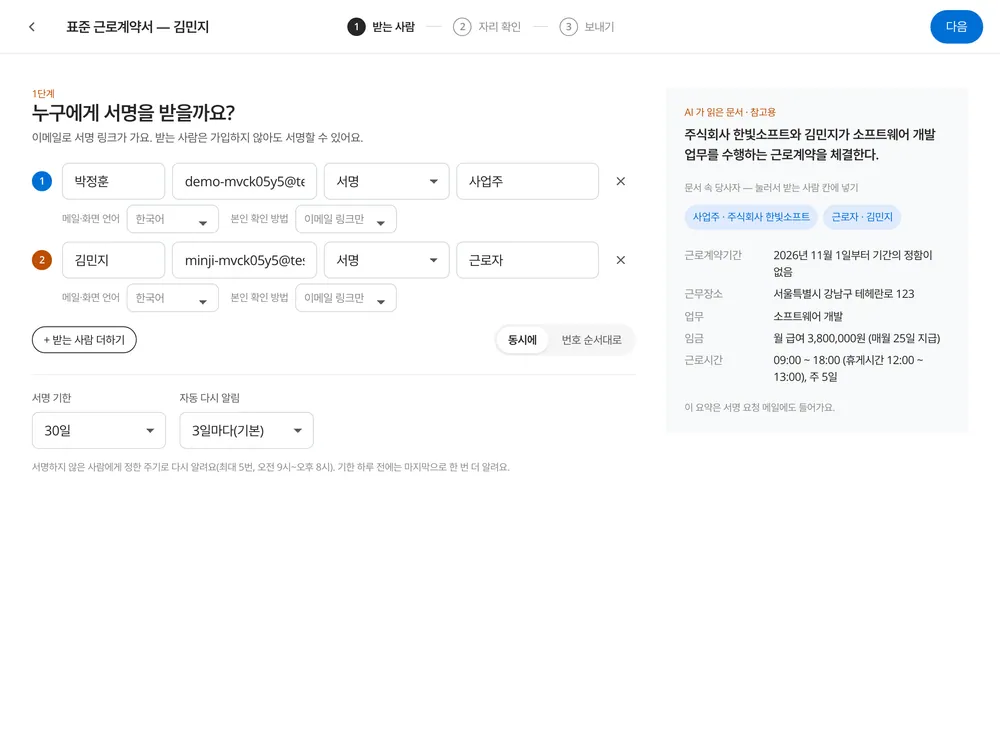The width and height of the screenshot is (1000, 755).
Task: Click the document title 표준 근로계약서 — 김민지
Action: coord(138,27)
